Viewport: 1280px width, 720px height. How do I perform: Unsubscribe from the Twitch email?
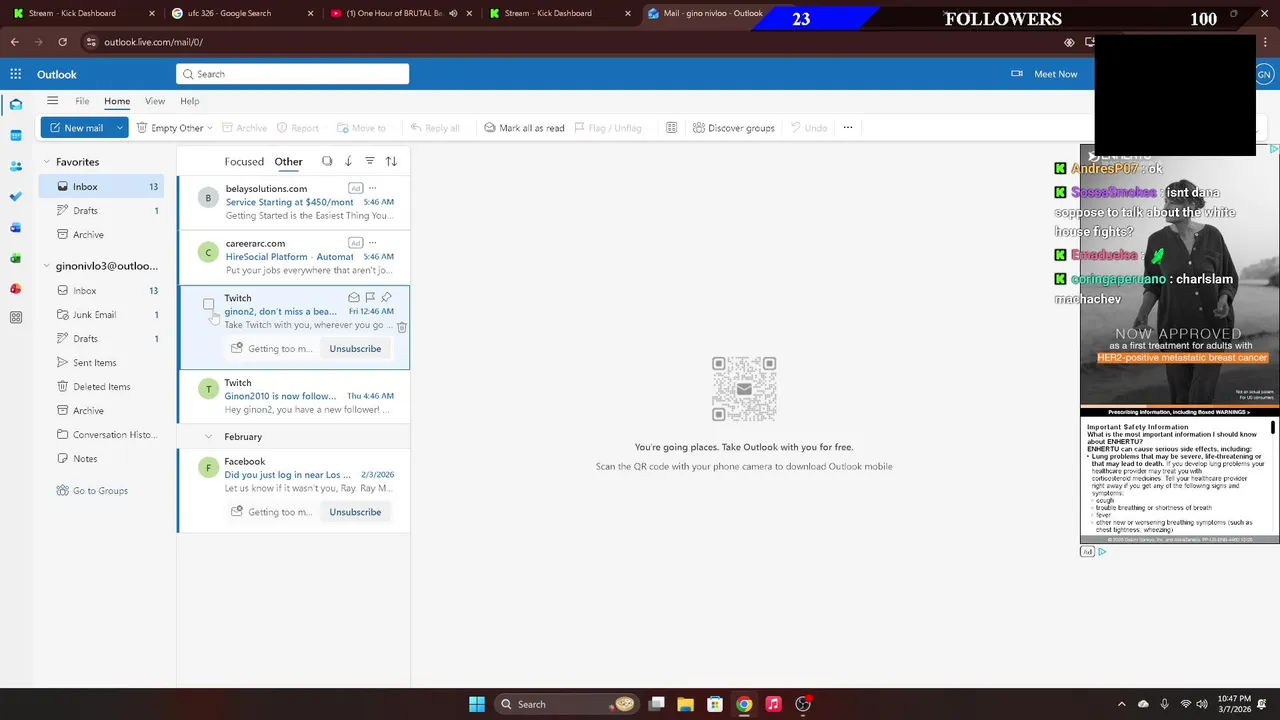click(355, 349)
